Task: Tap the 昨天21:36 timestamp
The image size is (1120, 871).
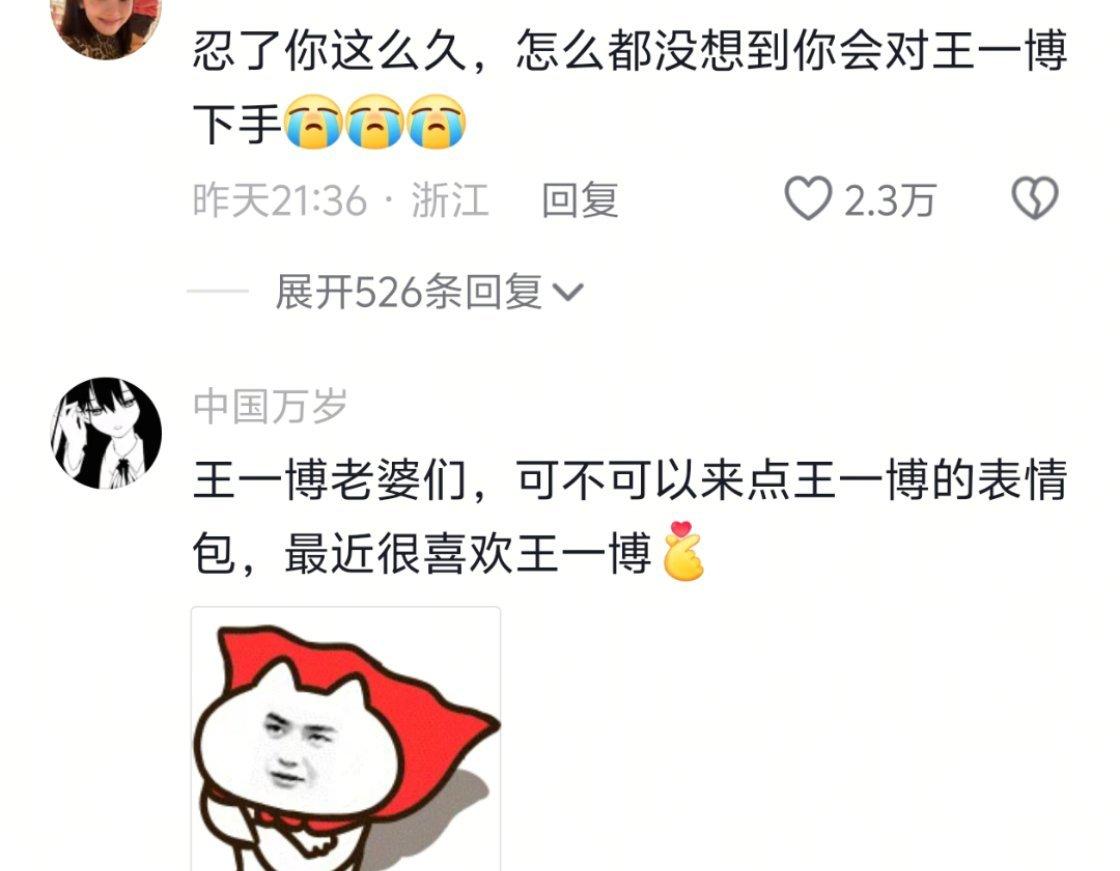Action: tap(279, 200)
